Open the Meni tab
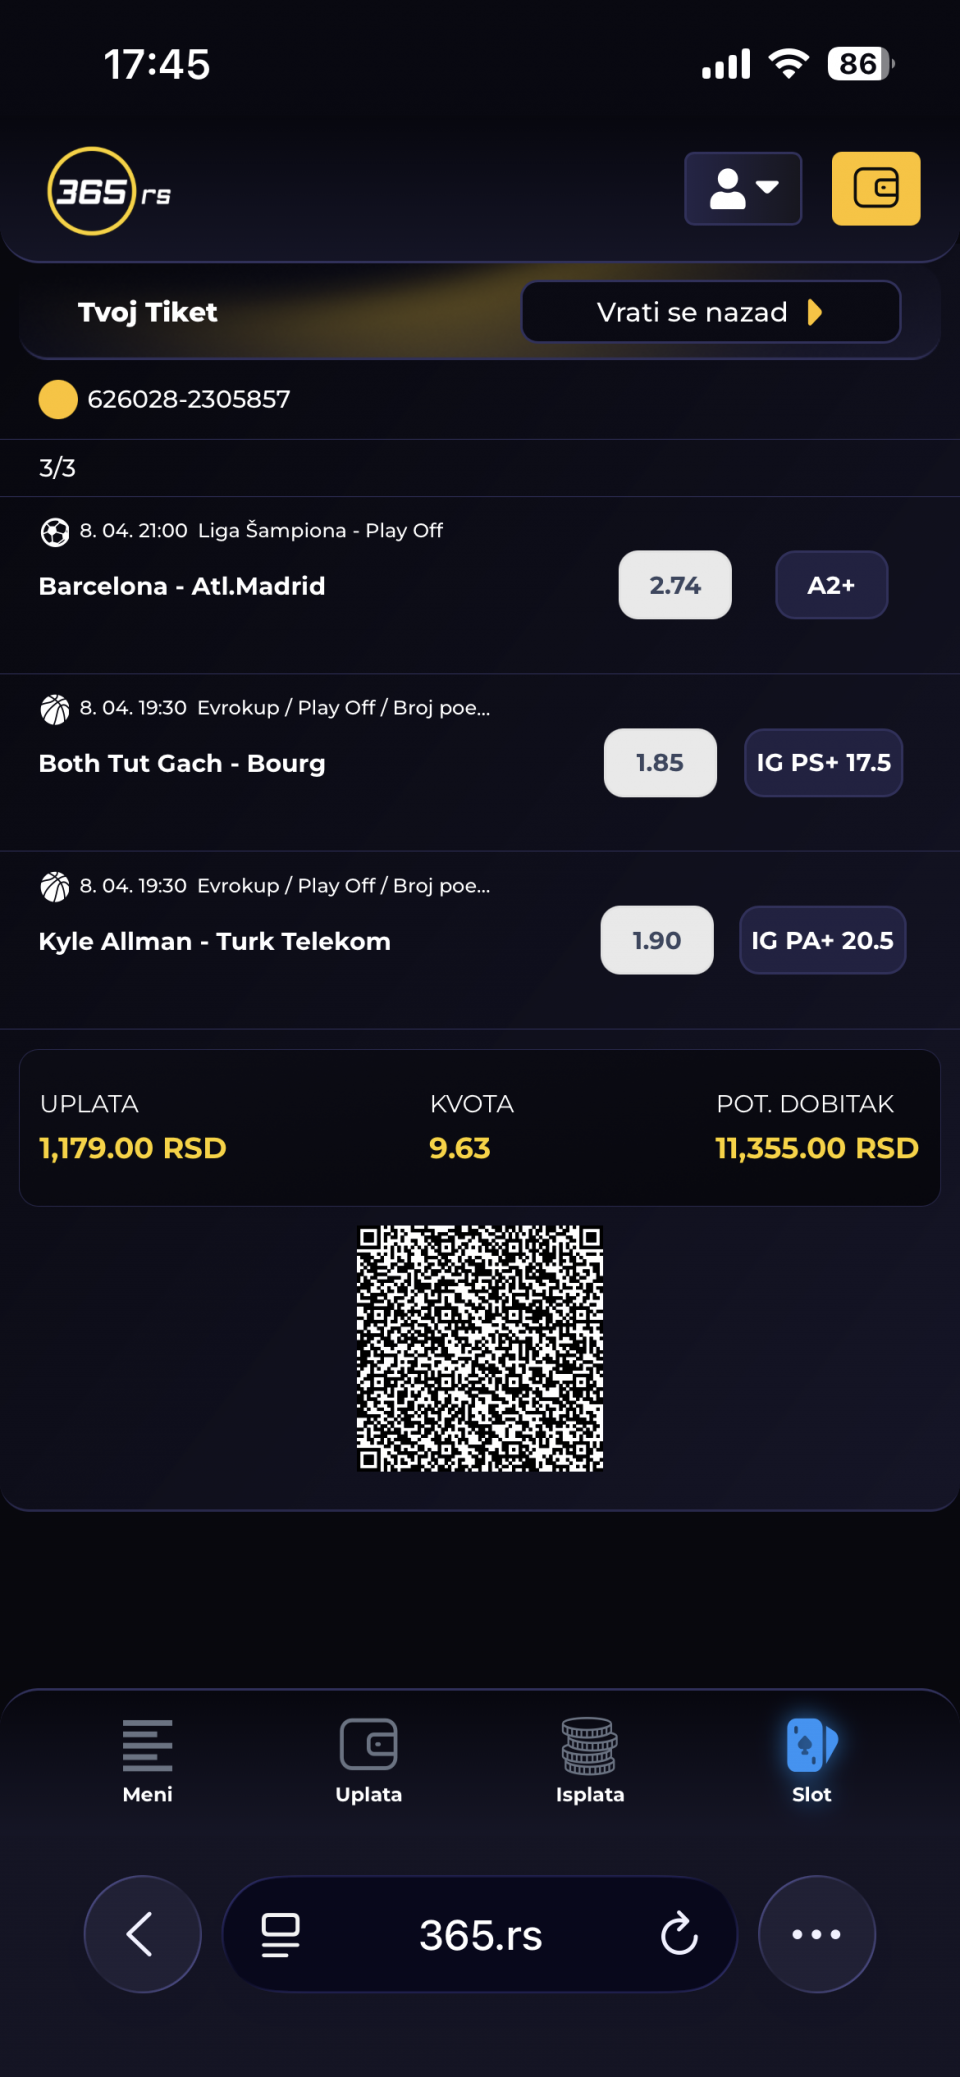 pyautogui.click(x=148, y=1760)
